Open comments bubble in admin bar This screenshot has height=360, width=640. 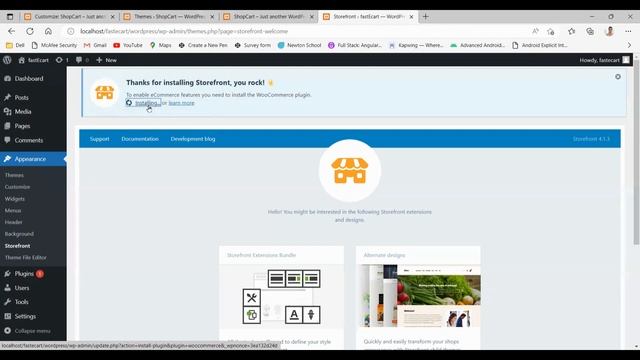tap(82, 60)
